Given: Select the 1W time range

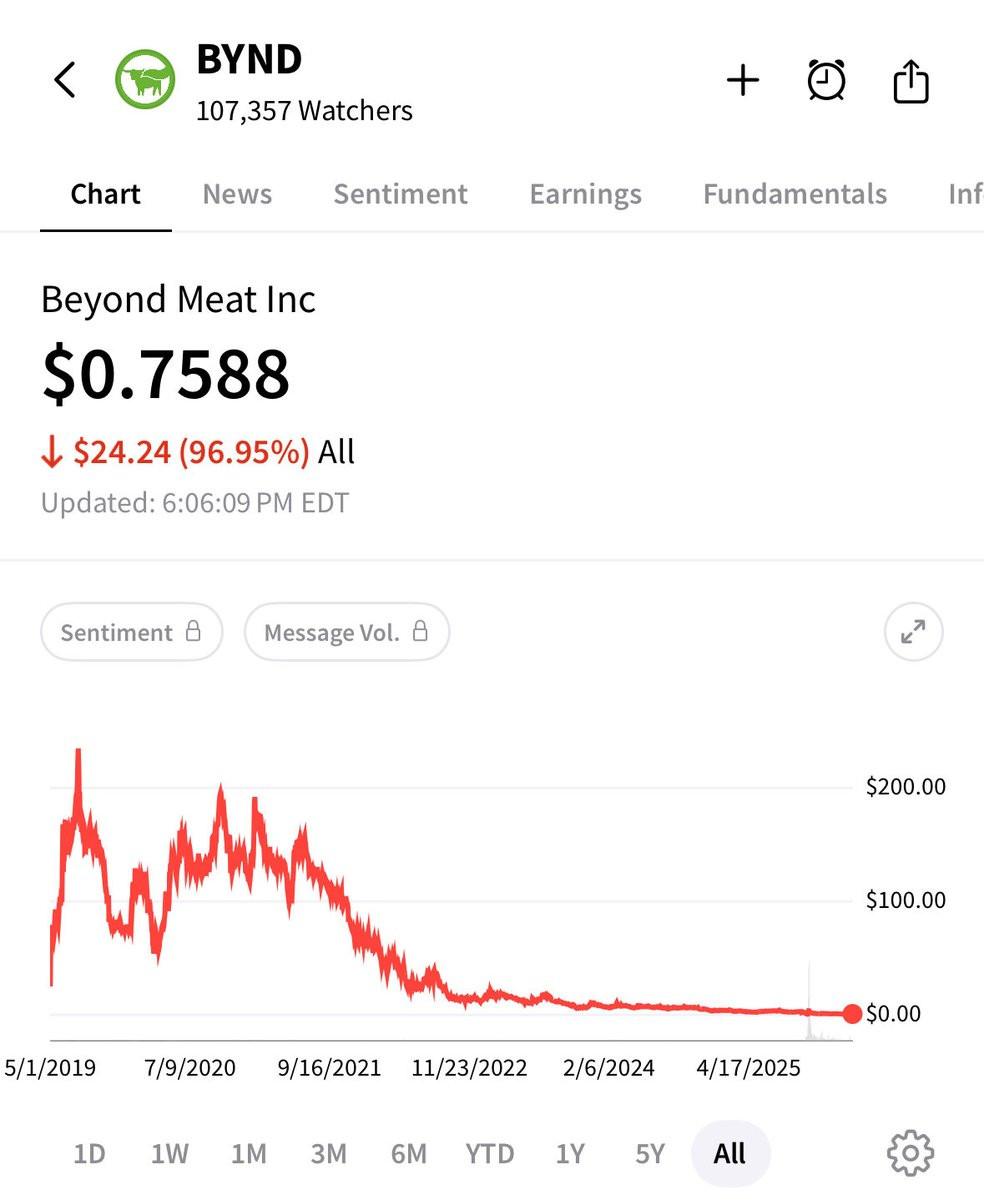Looking at the screenshot, I should point(170,1153).
